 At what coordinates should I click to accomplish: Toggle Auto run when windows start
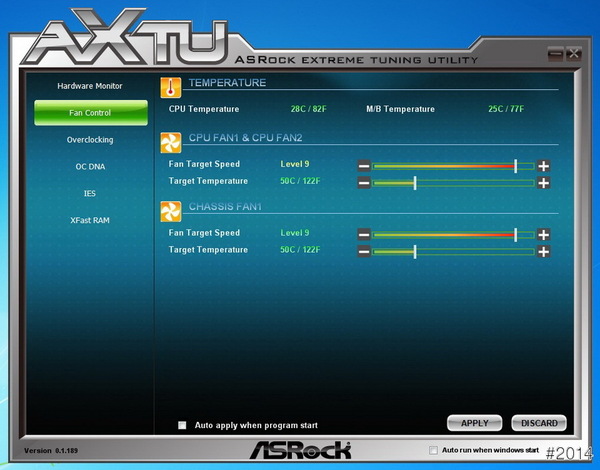pos(433,450)
